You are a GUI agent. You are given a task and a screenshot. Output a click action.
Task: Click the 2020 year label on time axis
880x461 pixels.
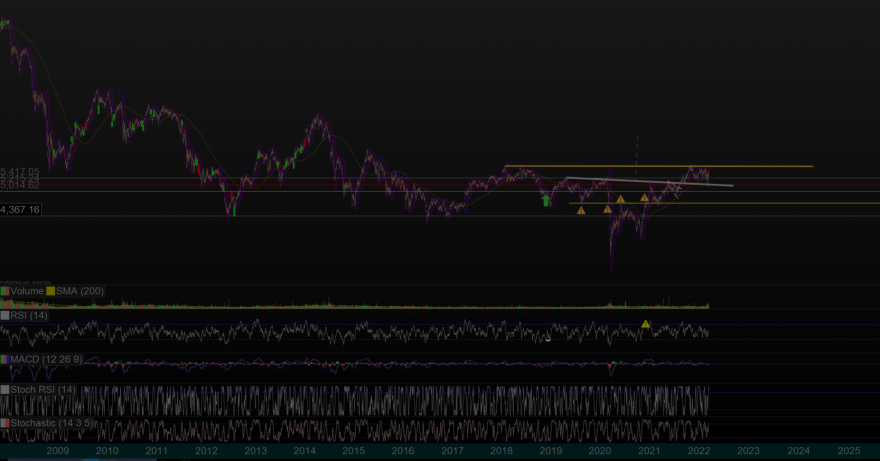[x=599, y=451]
